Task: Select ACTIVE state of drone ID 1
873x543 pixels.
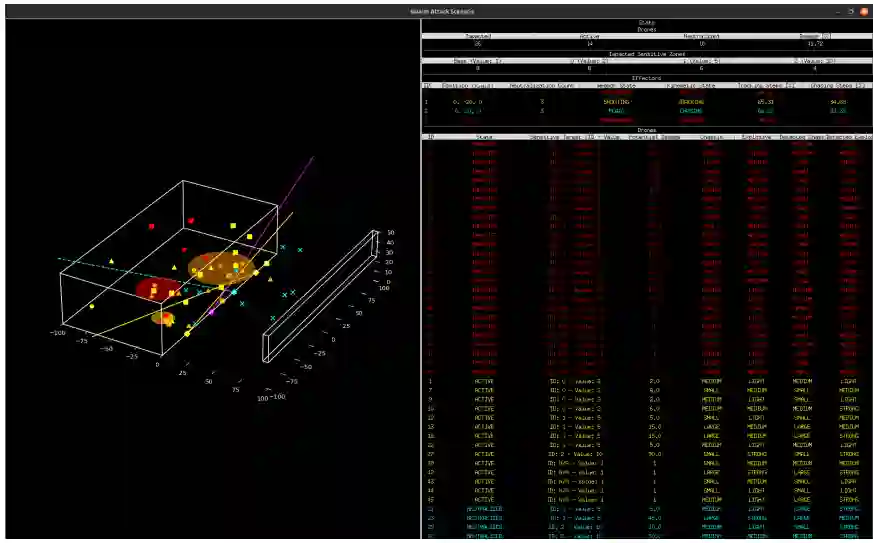Action: tap(484, 381)
